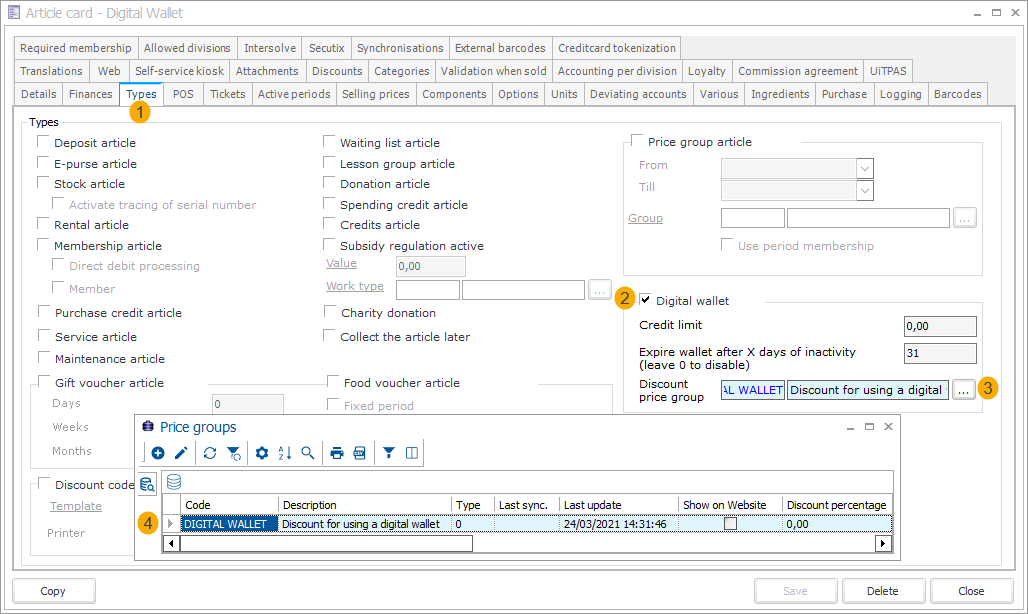Open the price group Till dropdown
1028x614 pixels.
pos(865,189)
